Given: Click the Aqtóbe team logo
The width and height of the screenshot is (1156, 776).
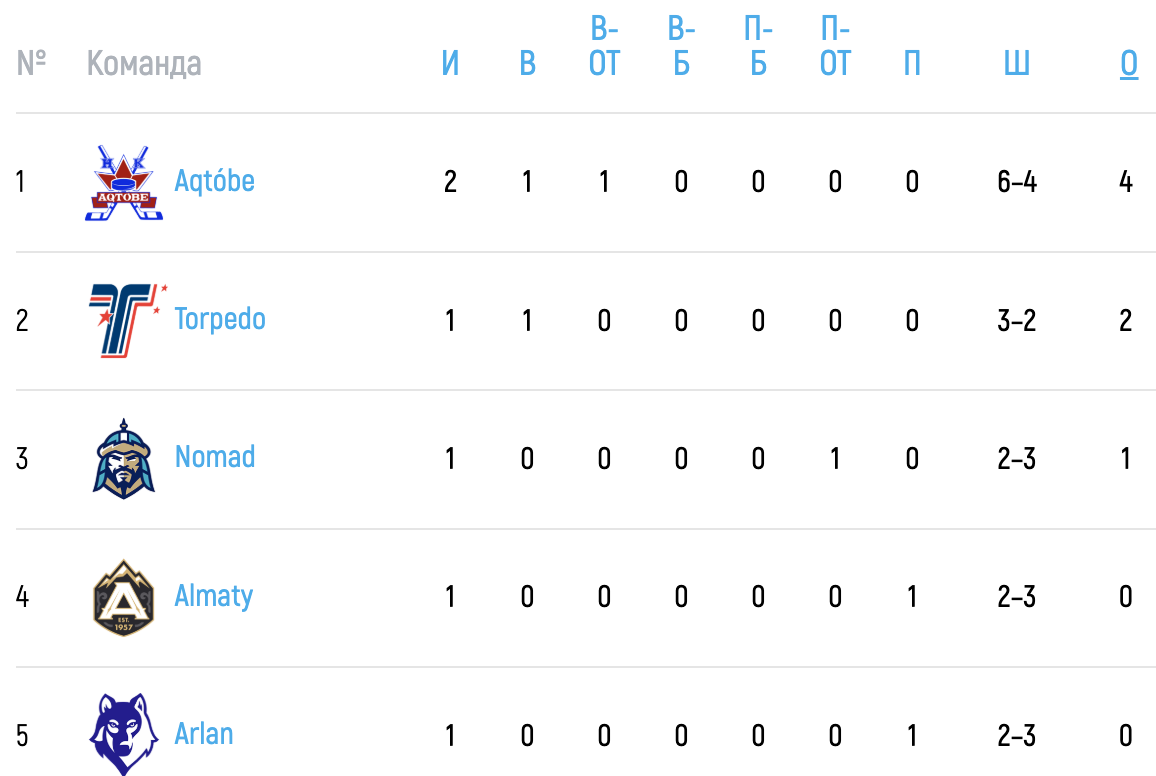Looking at the screenshot, I should [x=124, y=183].
